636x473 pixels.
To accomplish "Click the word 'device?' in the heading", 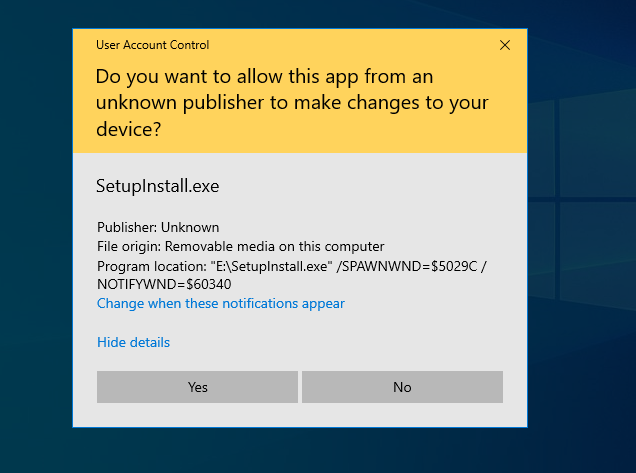I will coord(129,129).
